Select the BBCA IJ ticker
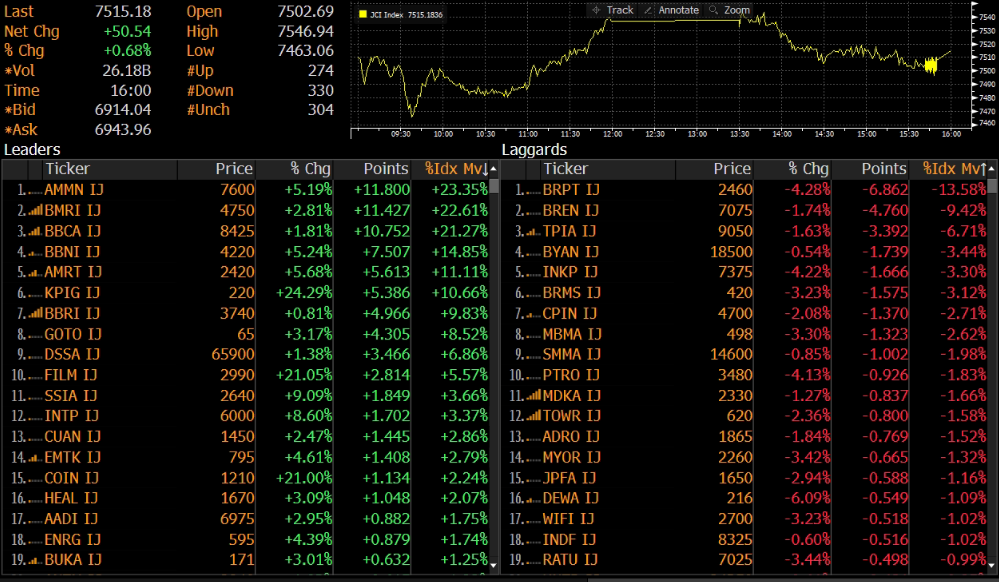 point(73,231)
